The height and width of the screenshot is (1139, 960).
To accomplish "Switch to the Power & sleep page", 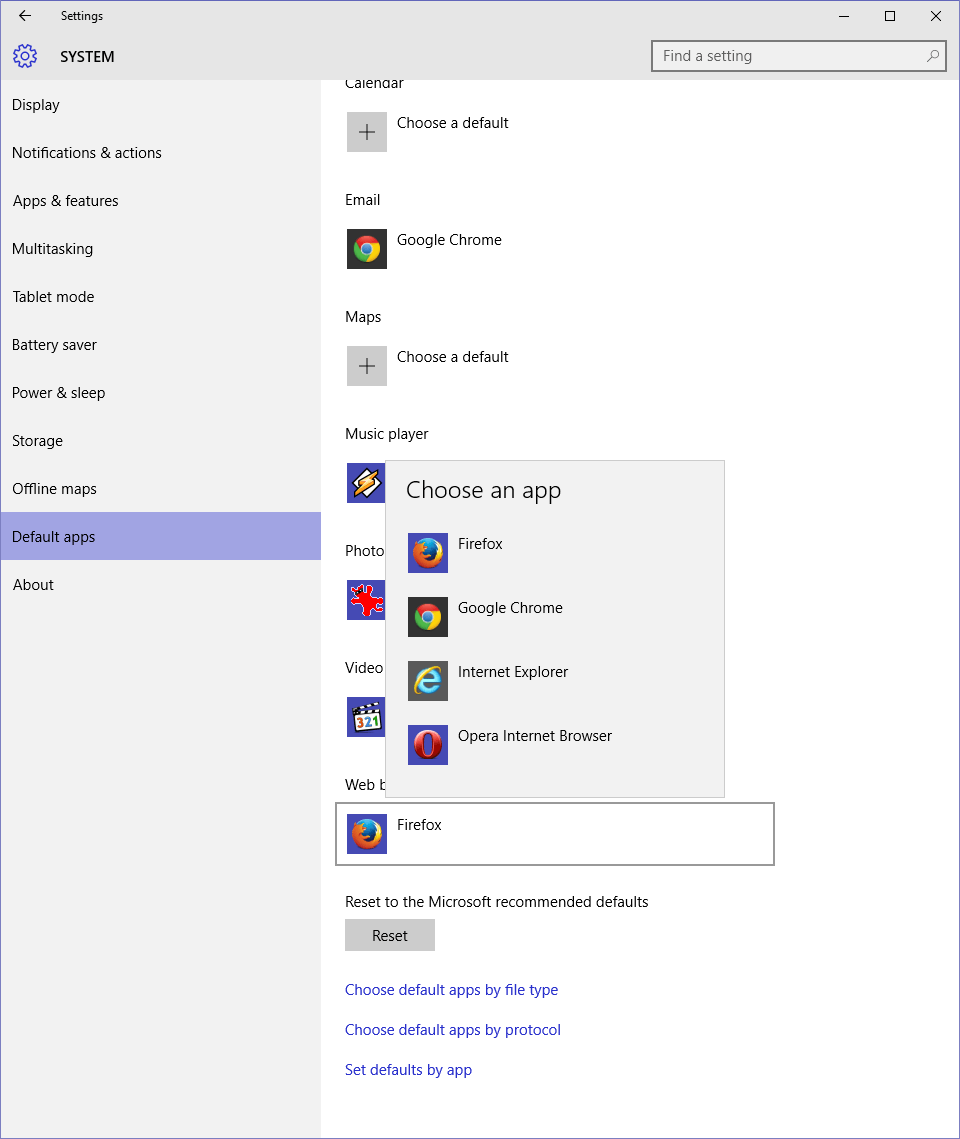I will click(x=58, y=393).
